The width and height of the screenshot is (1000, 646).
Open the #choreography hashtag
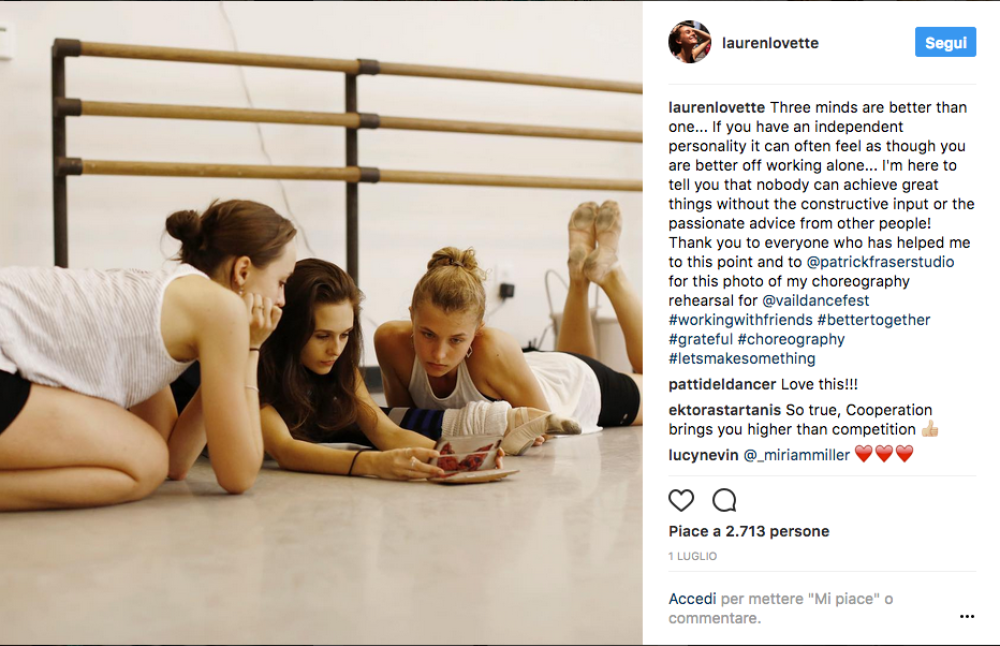(x=791, y=339)
